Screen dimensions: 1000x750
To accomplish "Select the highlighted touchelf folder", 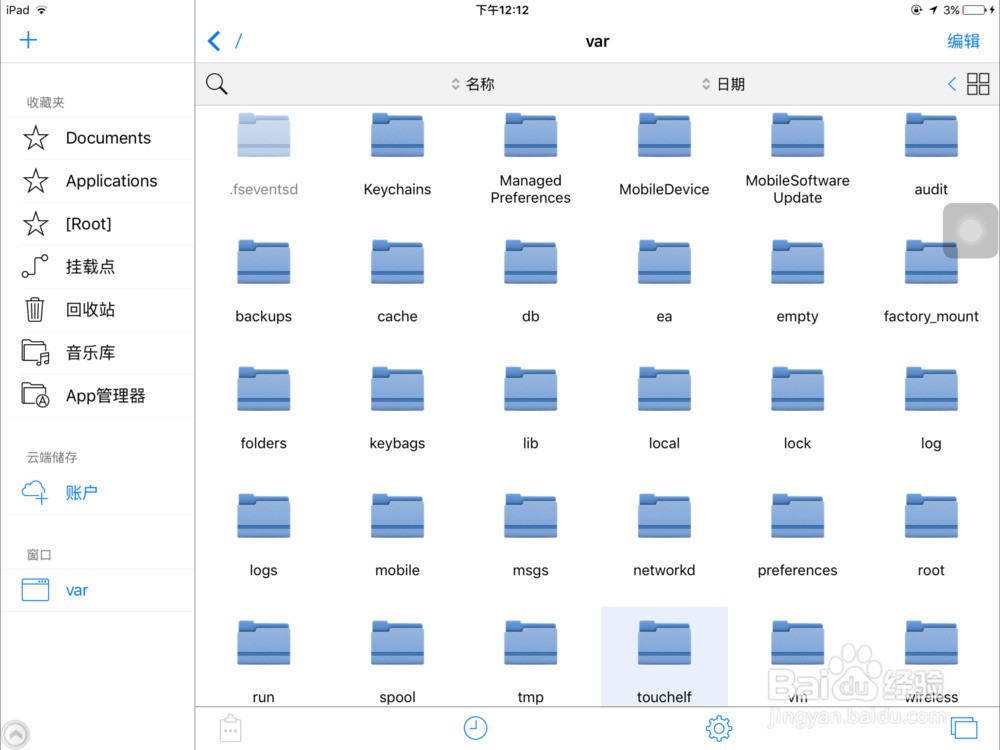I will coord(664,650).
